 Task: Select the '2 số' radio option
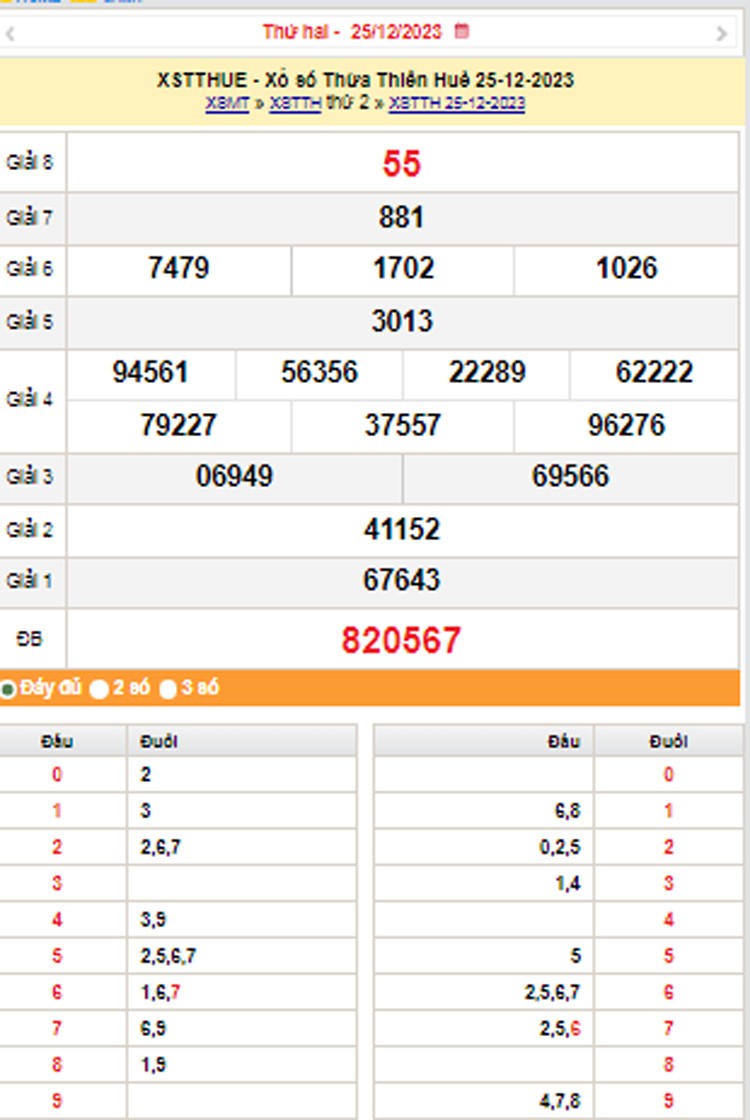pos(99,689)
